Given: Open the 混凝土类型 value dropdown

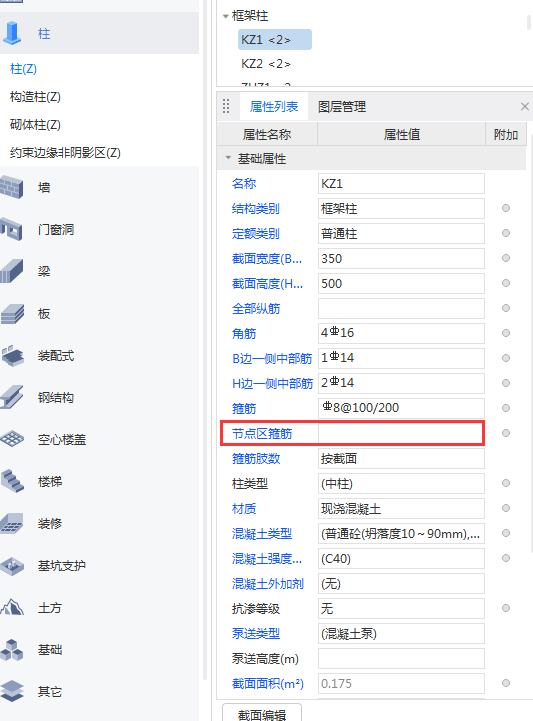Looking at the screenshot, I should coord(401,533).
